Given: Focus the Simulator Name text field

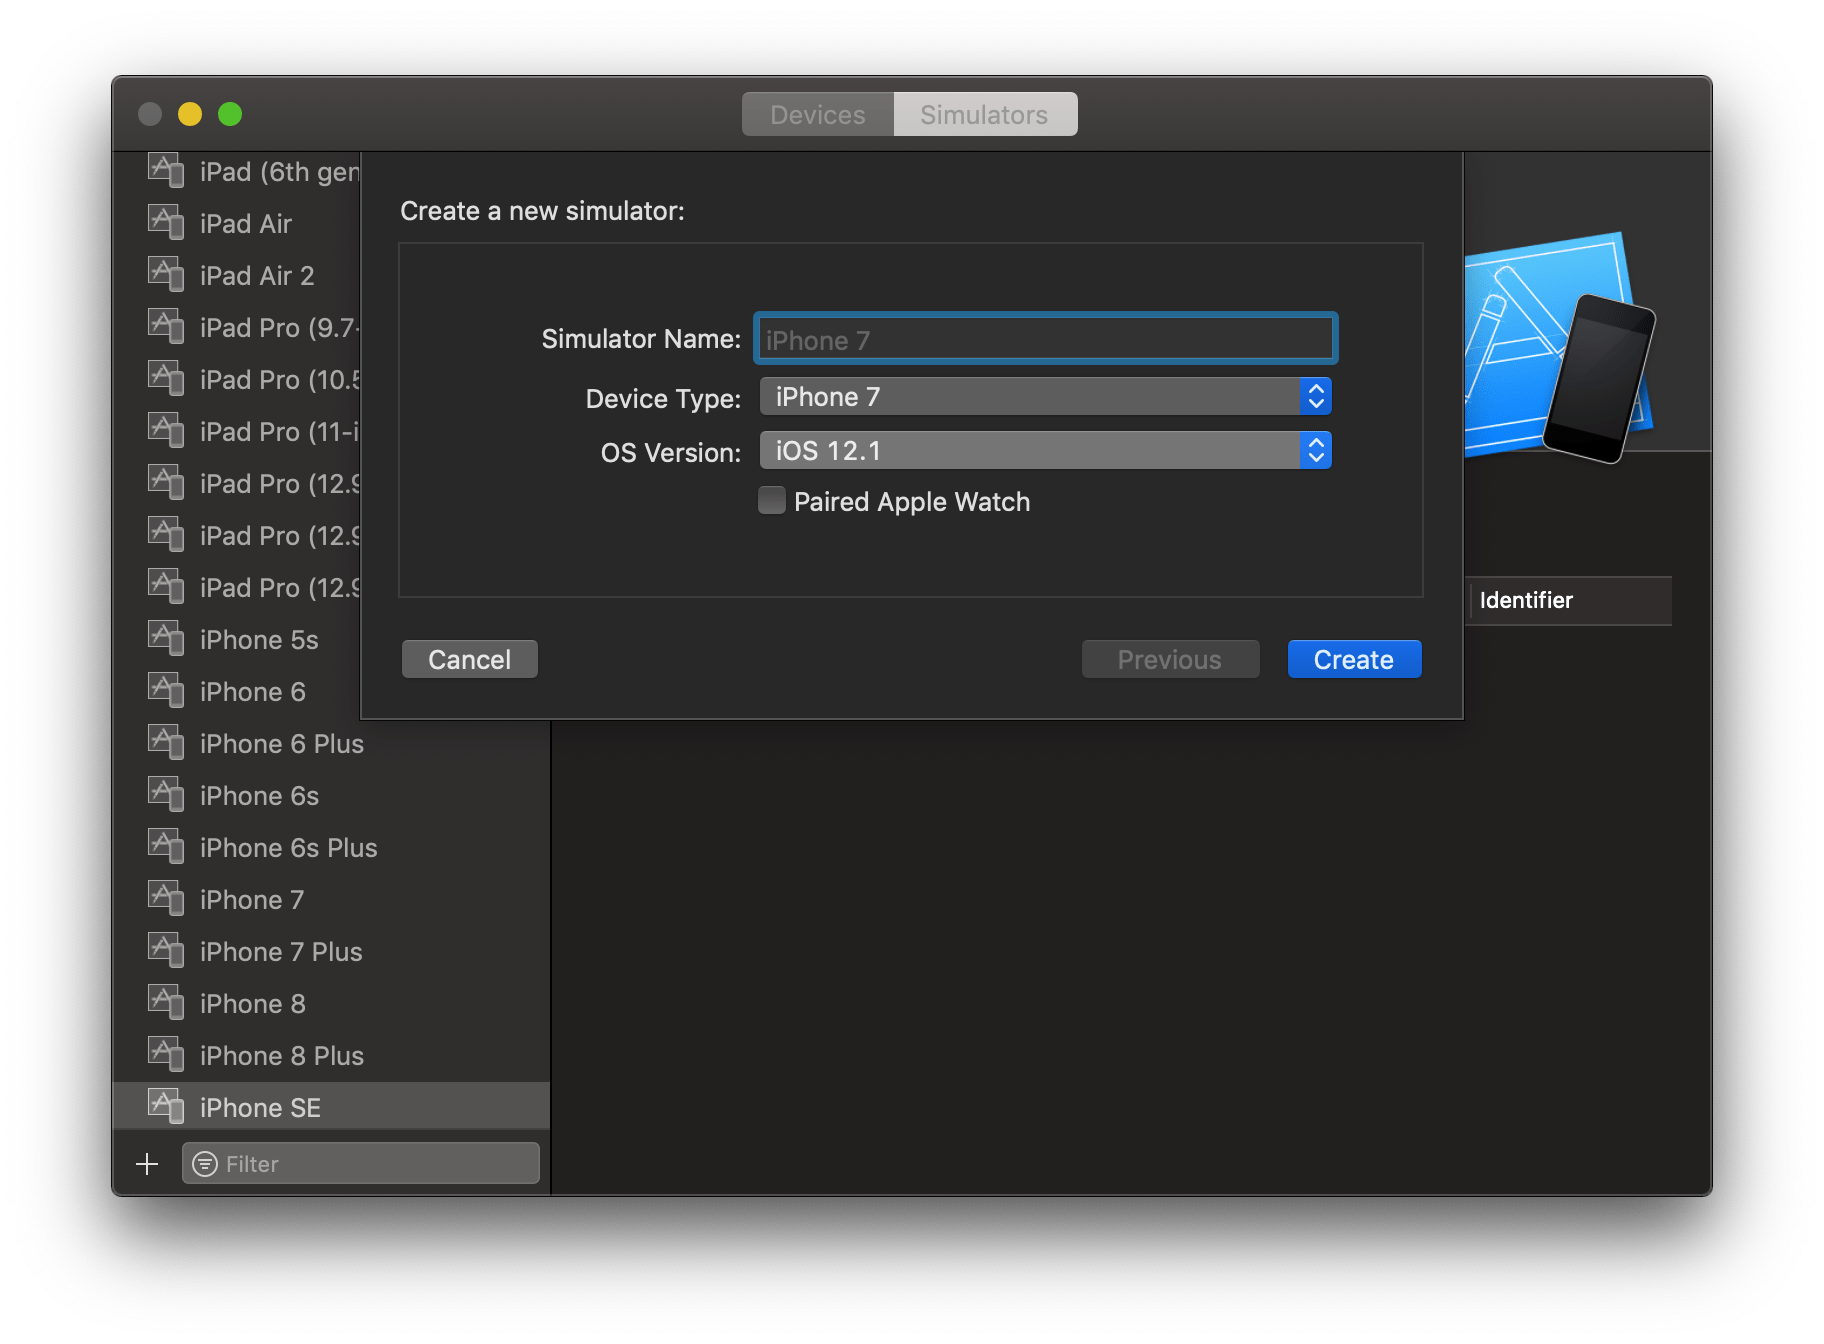Looking at the screenshot, I should [1046, 339].
